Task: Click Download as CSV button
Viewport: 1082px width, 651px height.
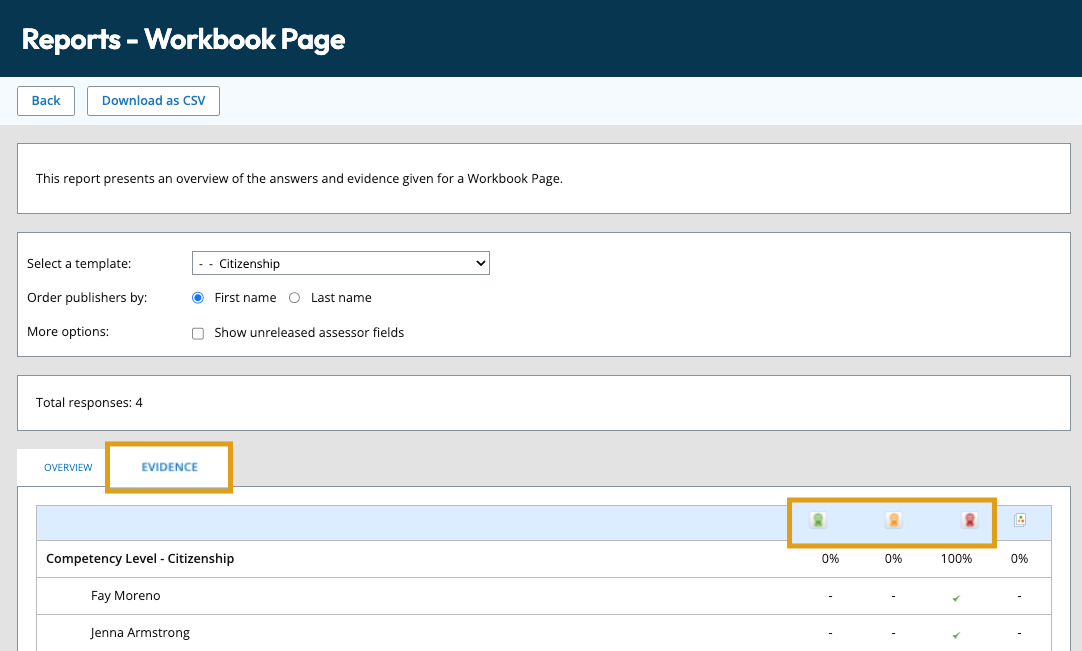Action: coord(153,101)
